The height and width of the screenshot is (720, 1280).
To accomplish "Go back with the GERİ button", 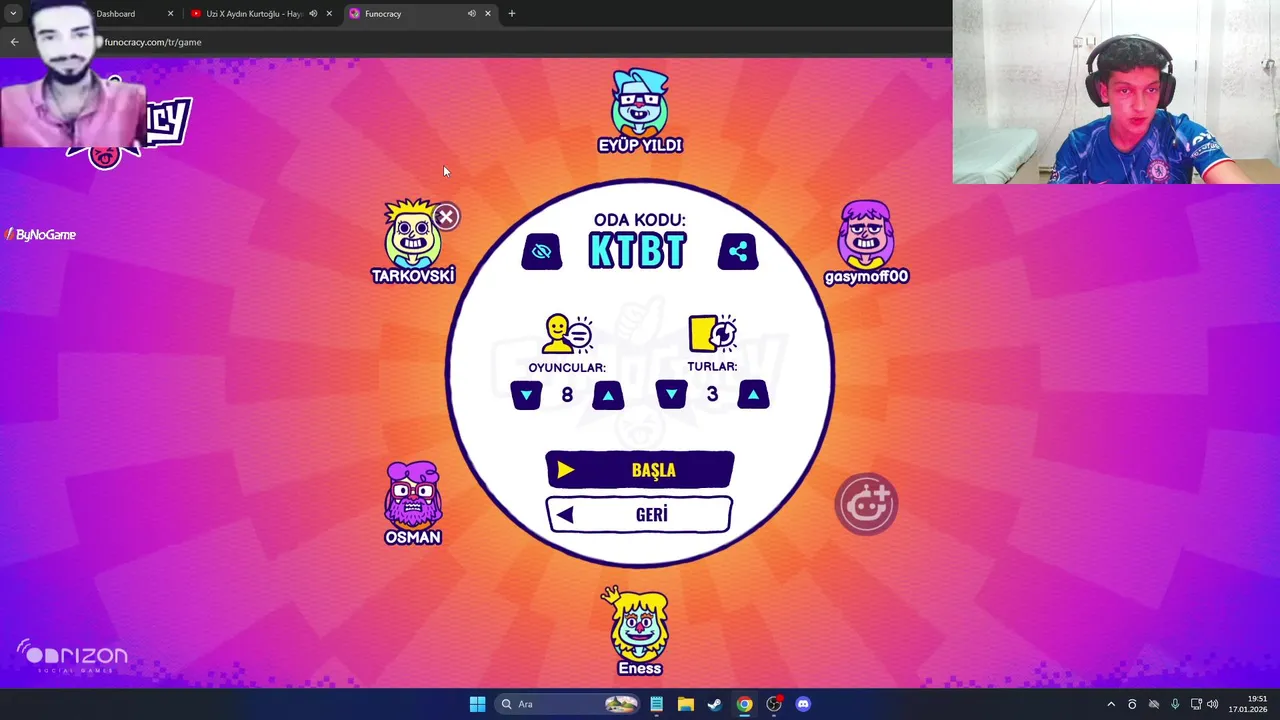I will [x=639, y=515].
